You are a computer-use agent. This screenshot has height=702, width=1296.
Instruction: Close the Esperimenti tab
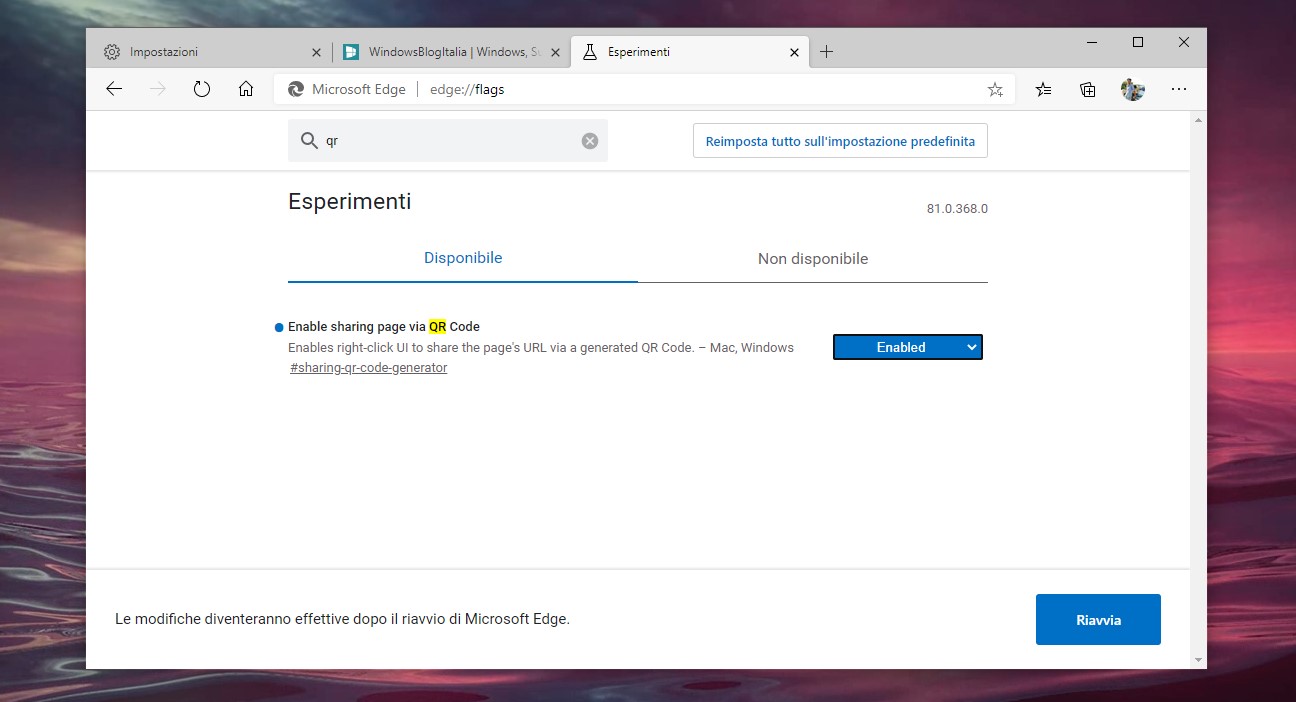(x=795, y=52)
